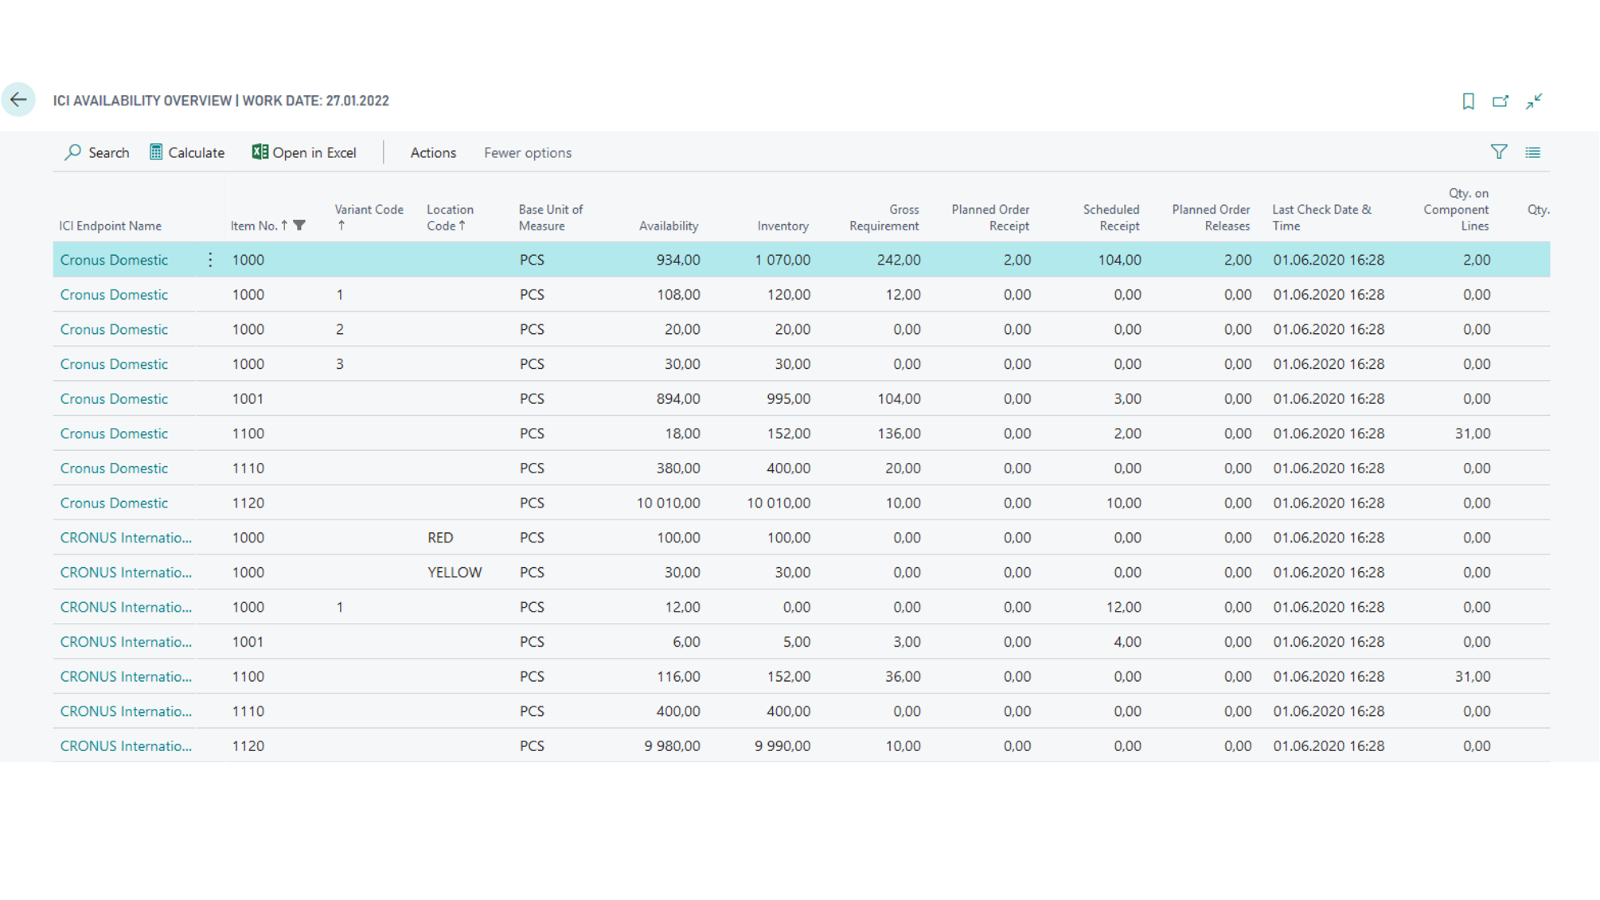Select the Availability cell showing 10 010,00
Image resolution: width=1600 pixels, height=900 pixels.
668,503
